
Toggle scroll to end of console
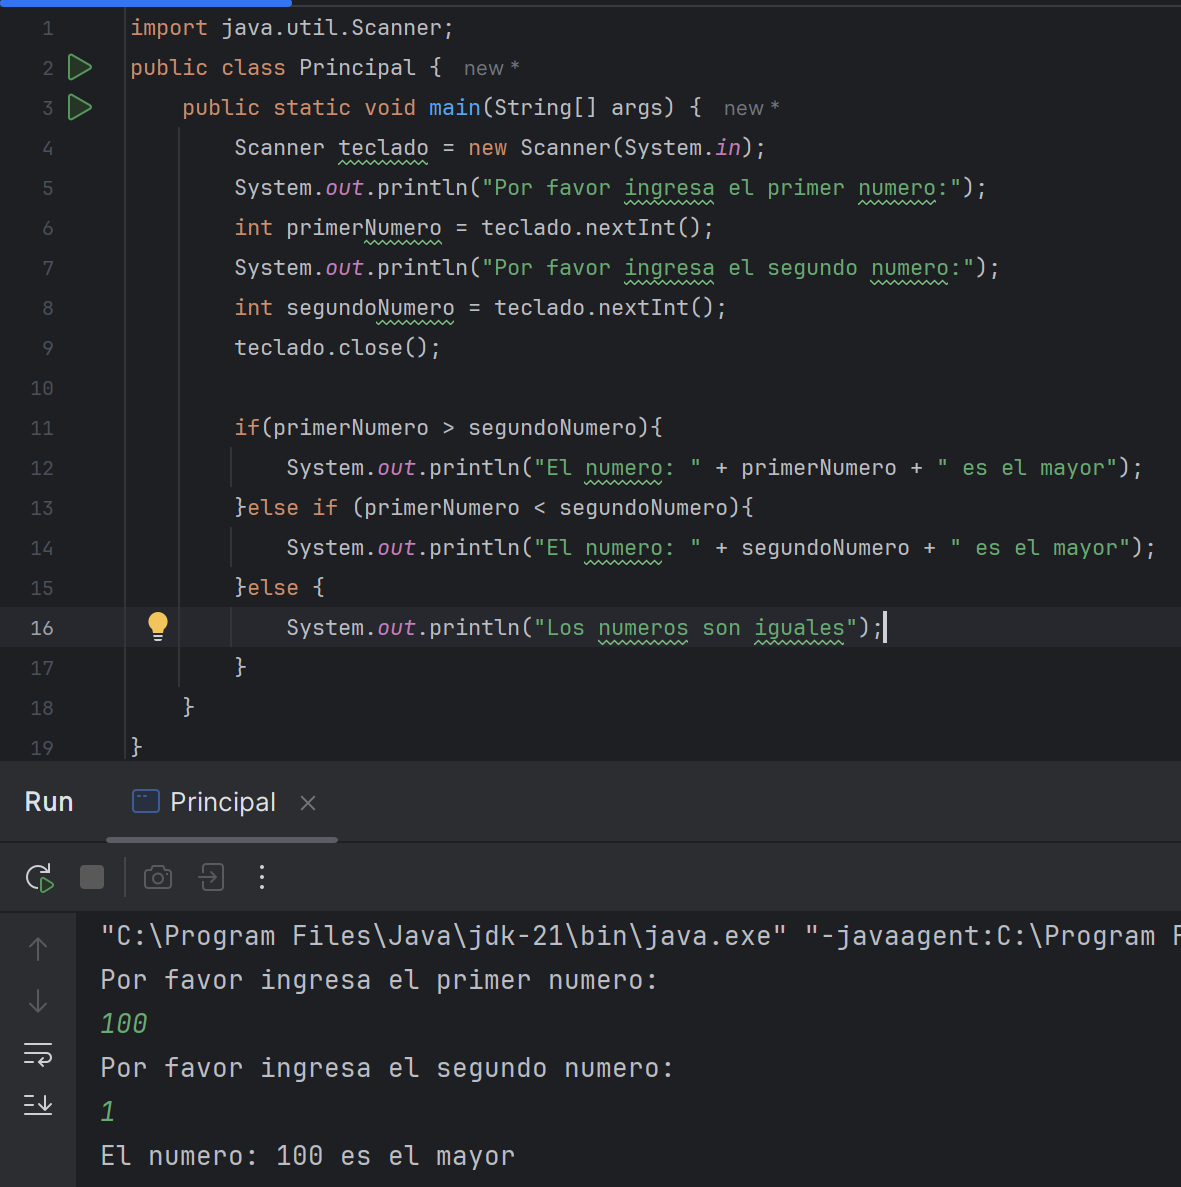click(x=38, y=1104)
